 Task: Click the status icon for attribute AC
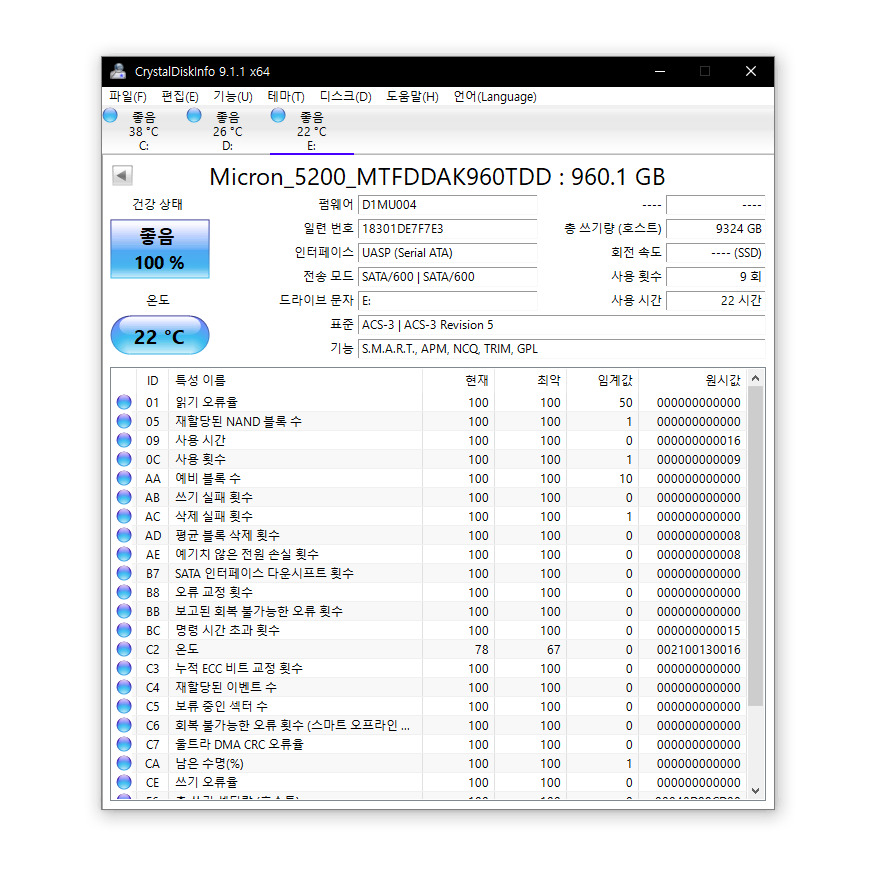click(x=124, y=516)
